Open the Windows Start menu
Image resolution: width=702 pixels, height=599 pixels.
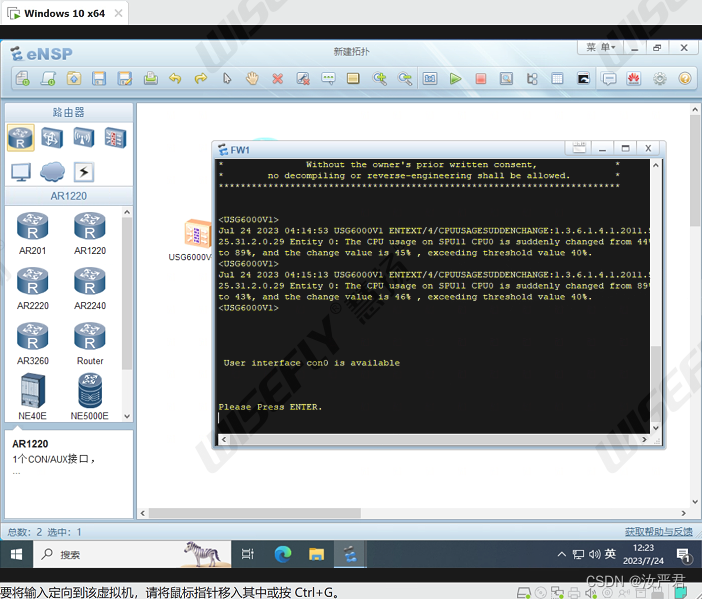pos(16,555)
